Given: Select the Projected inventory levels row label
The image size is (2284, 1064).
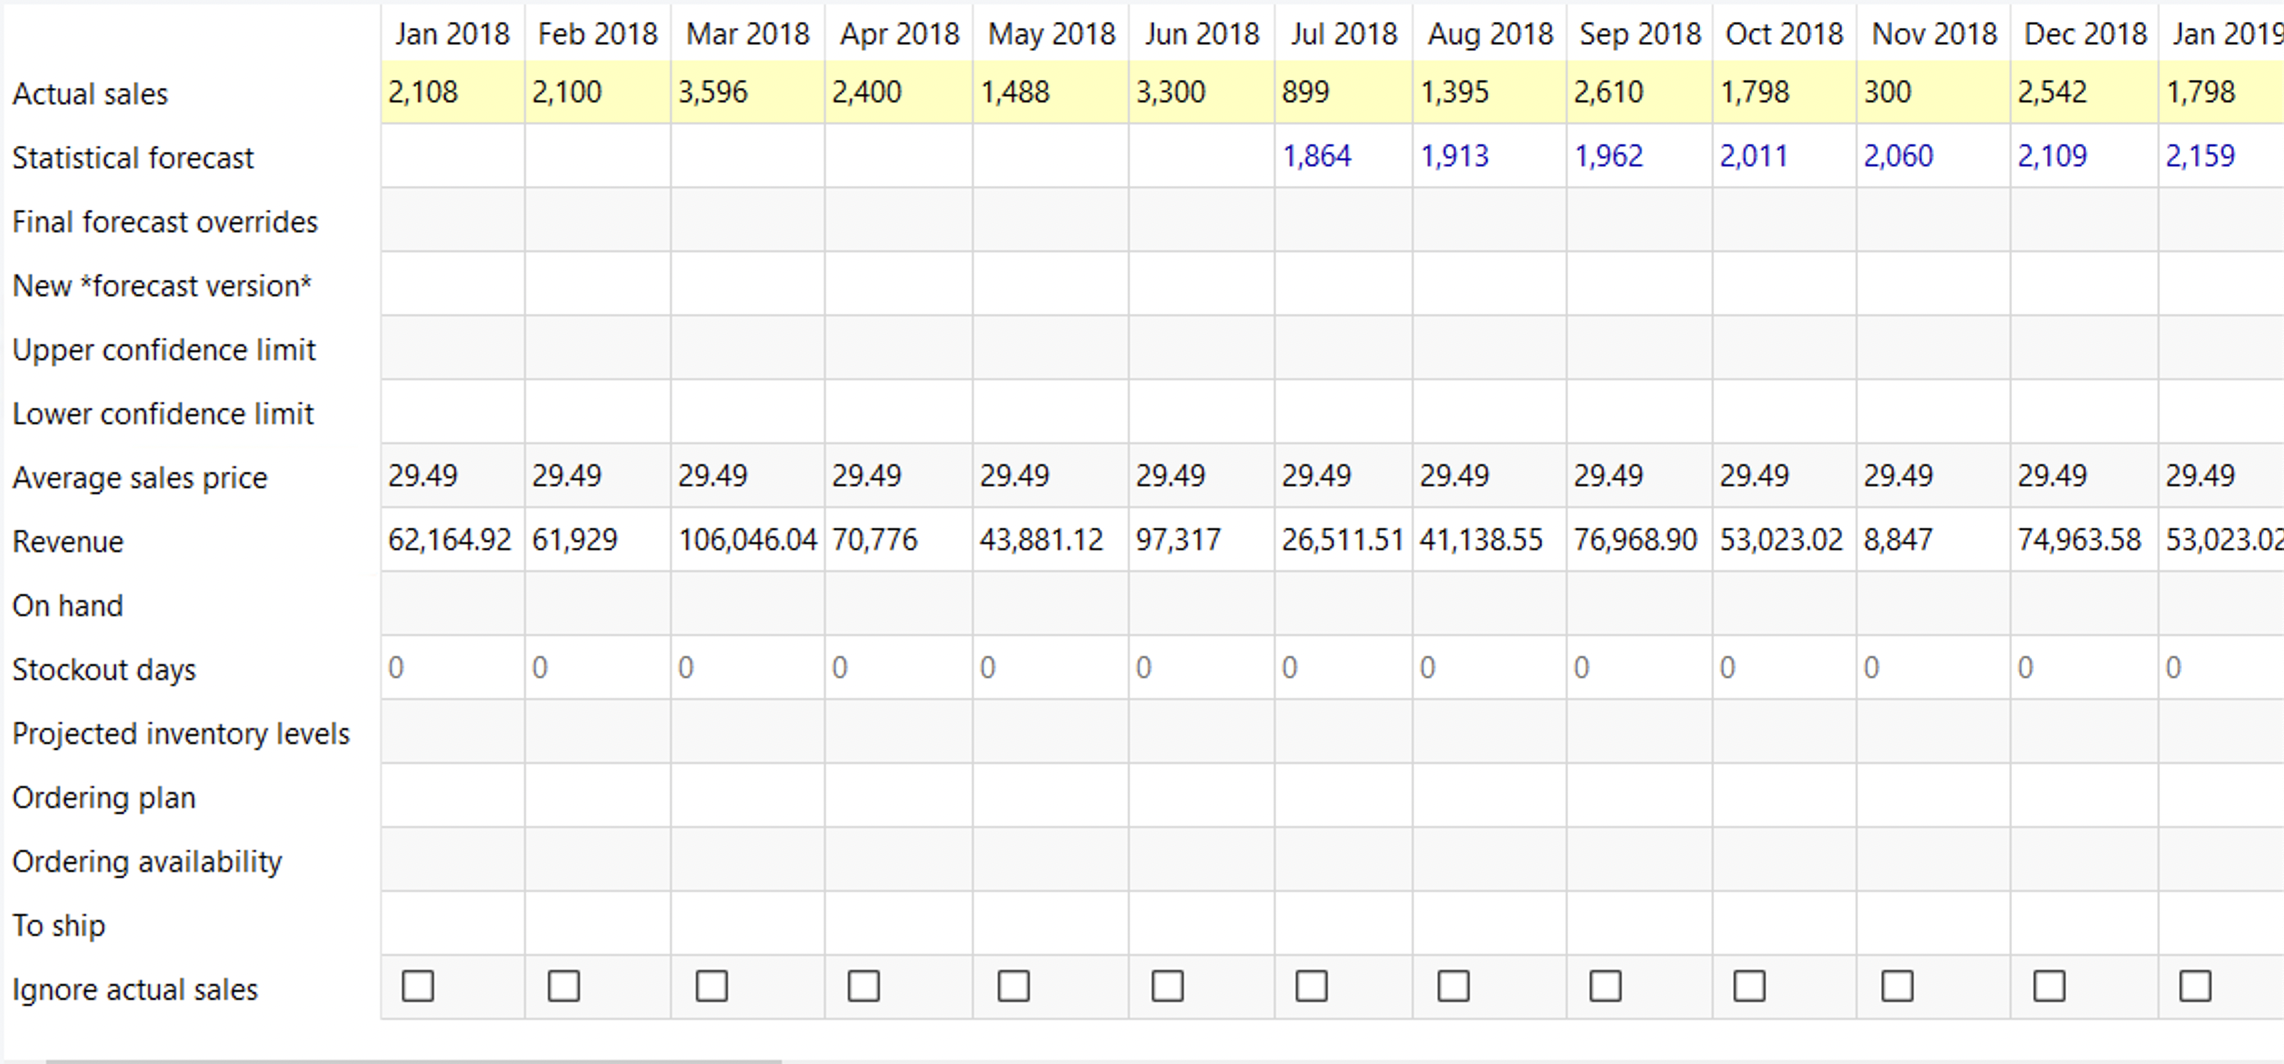Looking at the screenshot, I should point(181,734).
